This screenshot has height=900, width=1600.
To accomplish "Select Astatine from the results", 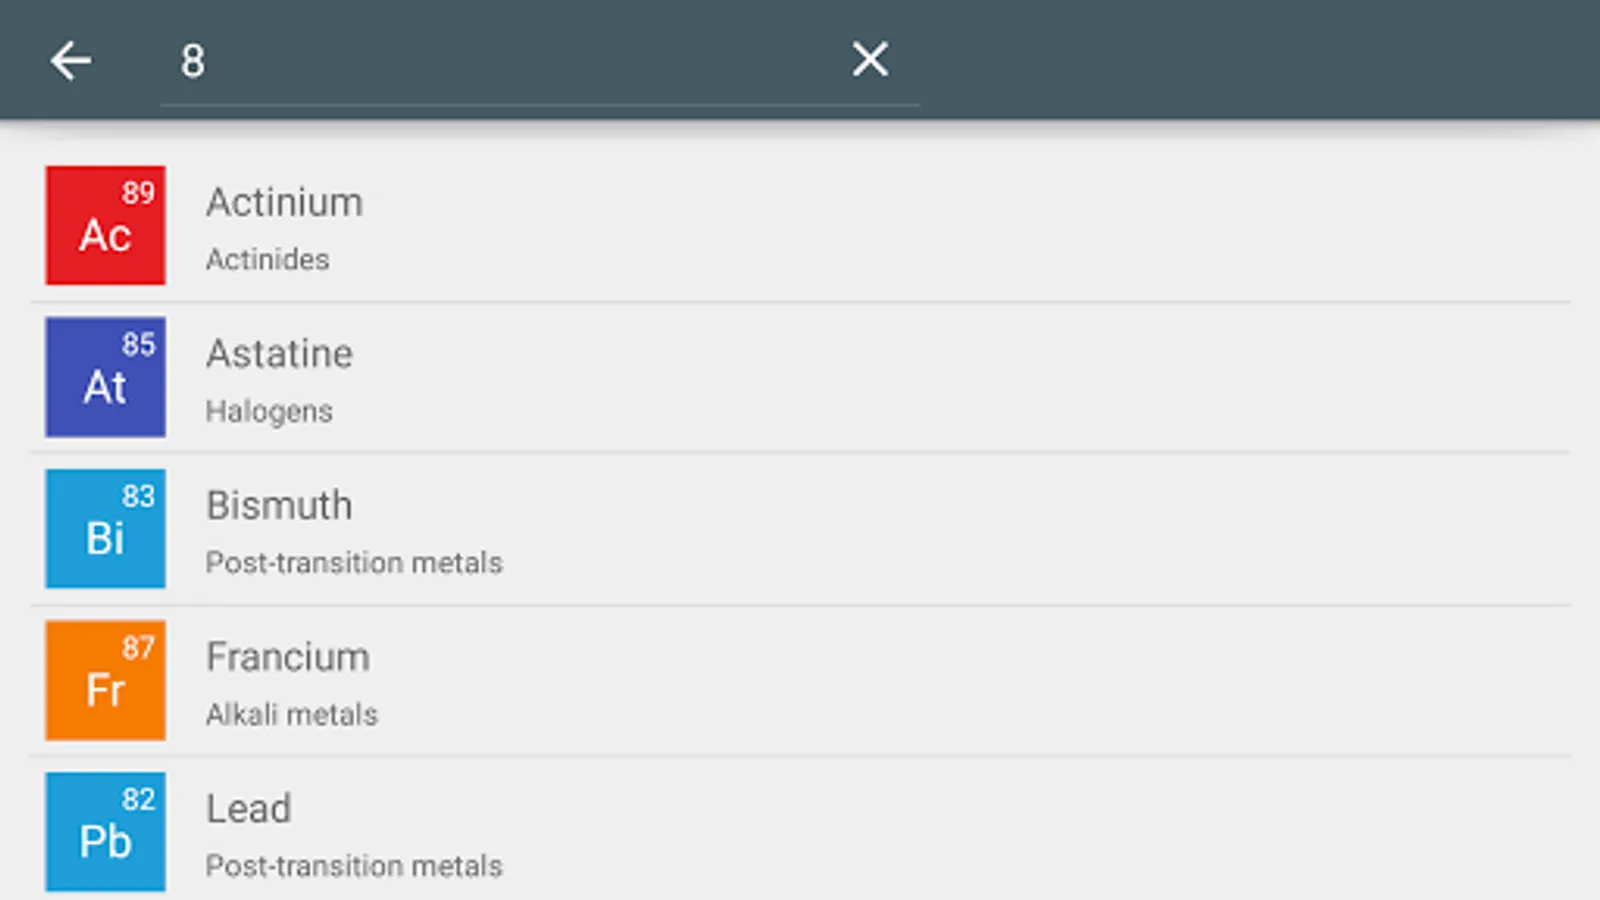I will 279,354.
